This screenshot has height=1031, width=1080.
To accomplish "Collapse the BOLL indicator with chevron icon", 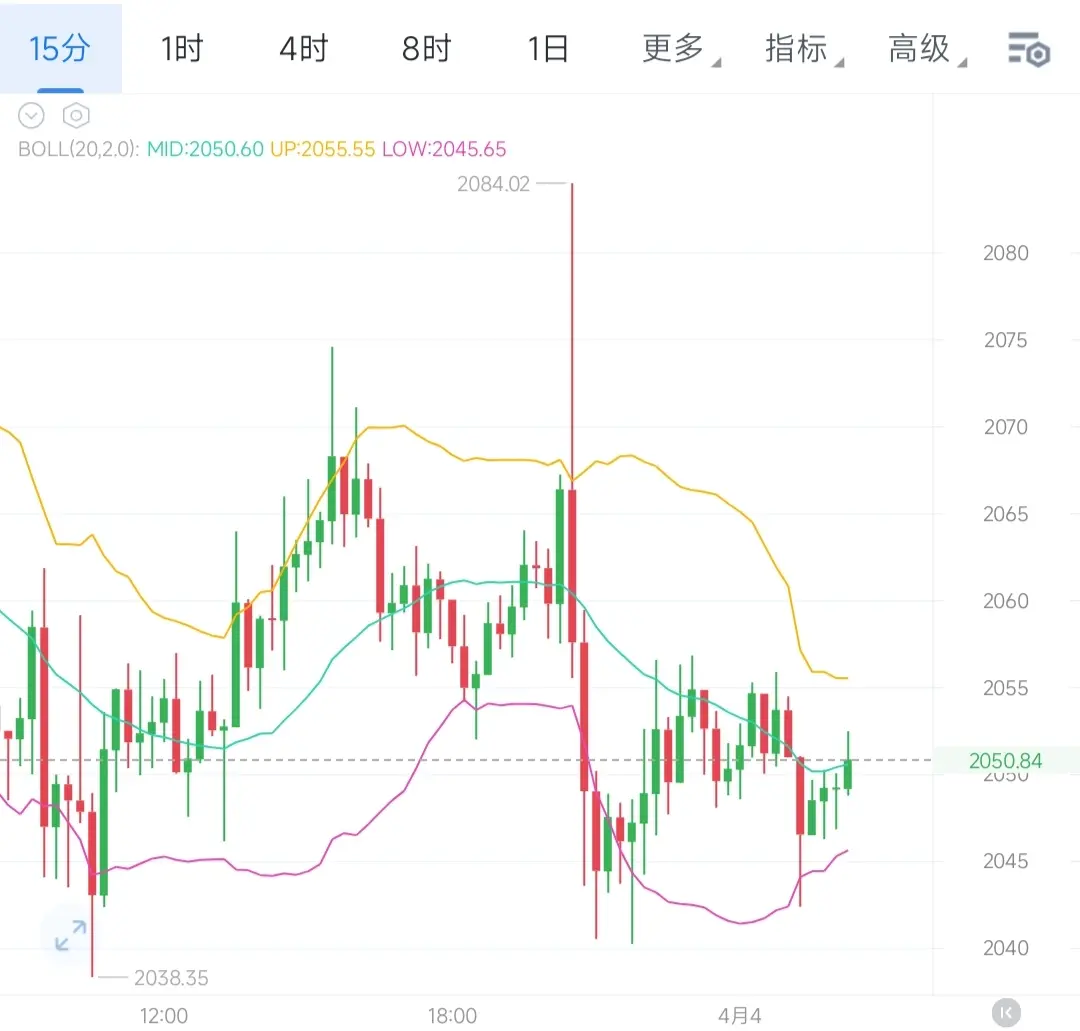I will click(31, 115).
